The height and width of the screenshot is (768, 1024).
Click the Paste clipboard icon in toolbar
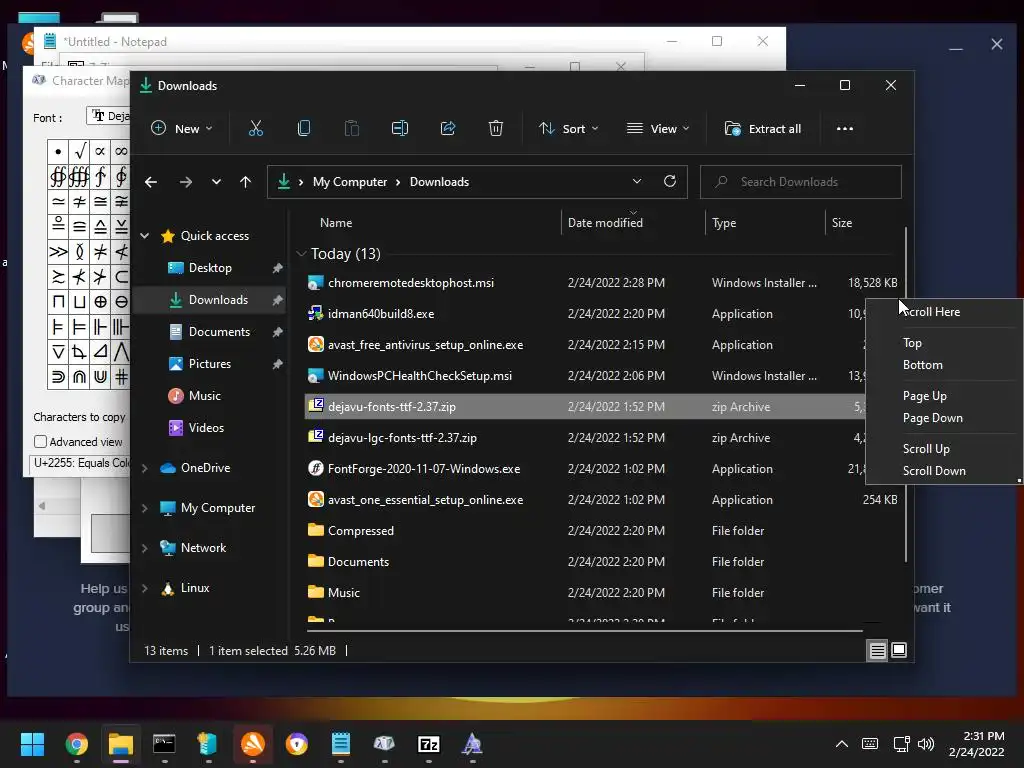(351, 129)
